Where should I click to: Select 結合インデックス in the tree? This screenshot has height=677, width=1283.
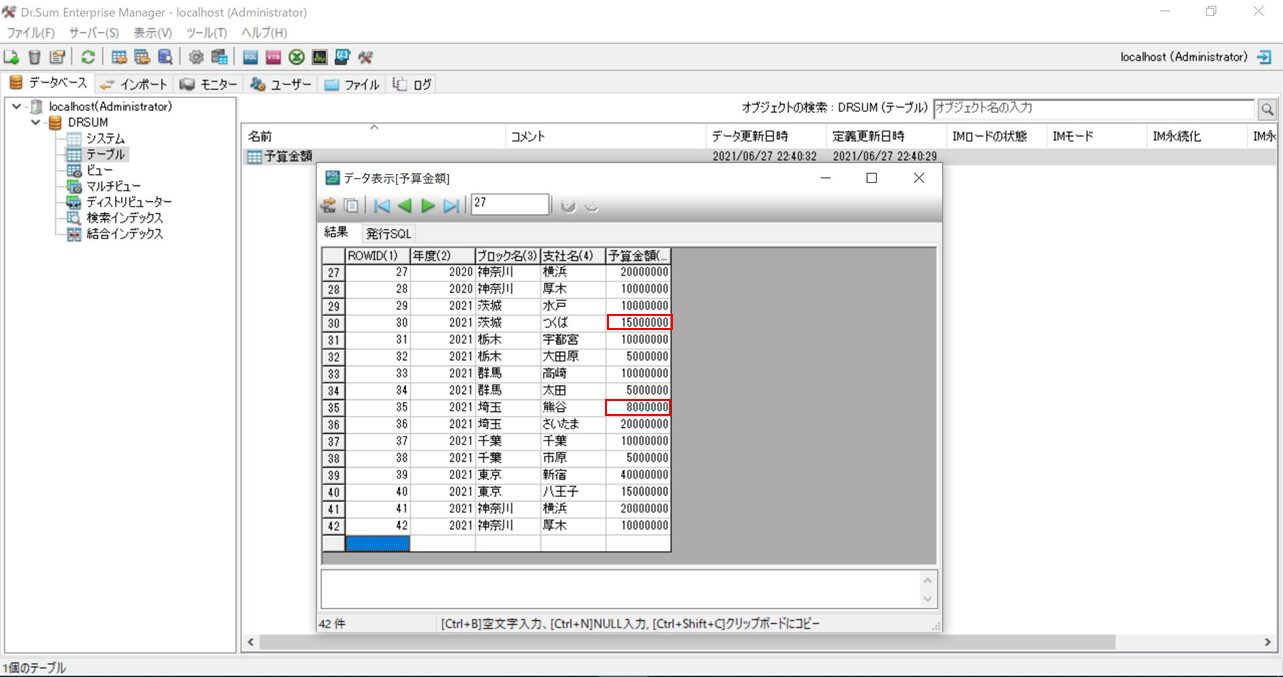(x=124, y=234)
